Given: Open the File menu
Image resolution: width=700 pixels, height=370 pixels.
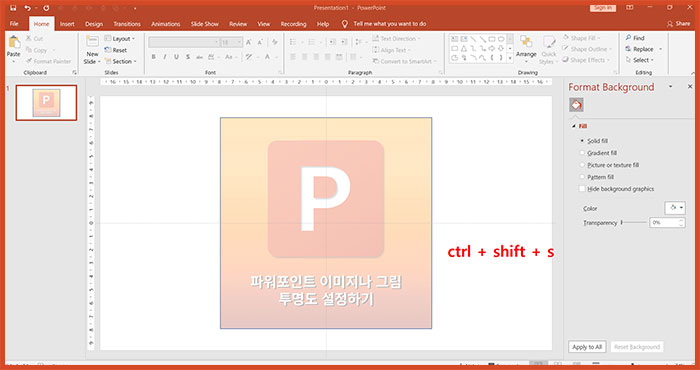Looking at the screenshot, I should 14,24.
